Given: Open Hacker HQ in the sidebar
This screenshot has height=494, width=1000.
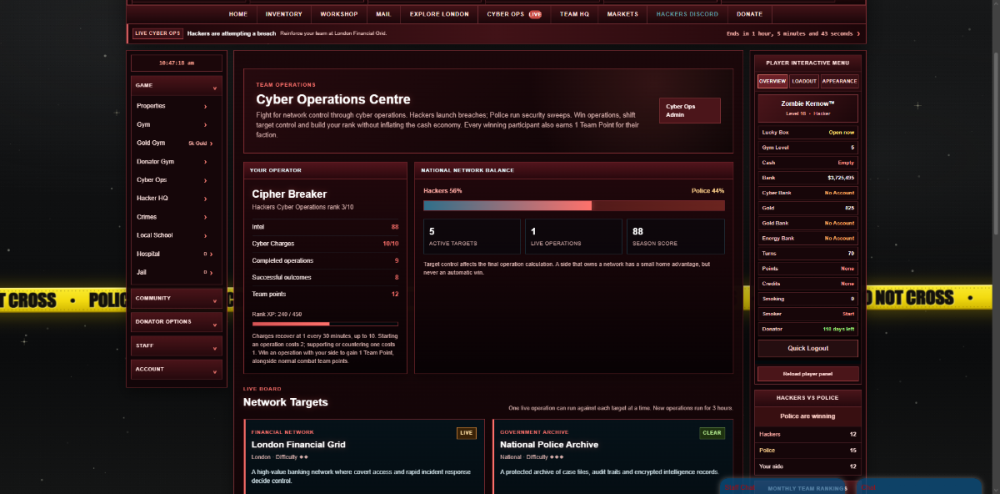Looking at the screenshot, I should pos(152,199).
